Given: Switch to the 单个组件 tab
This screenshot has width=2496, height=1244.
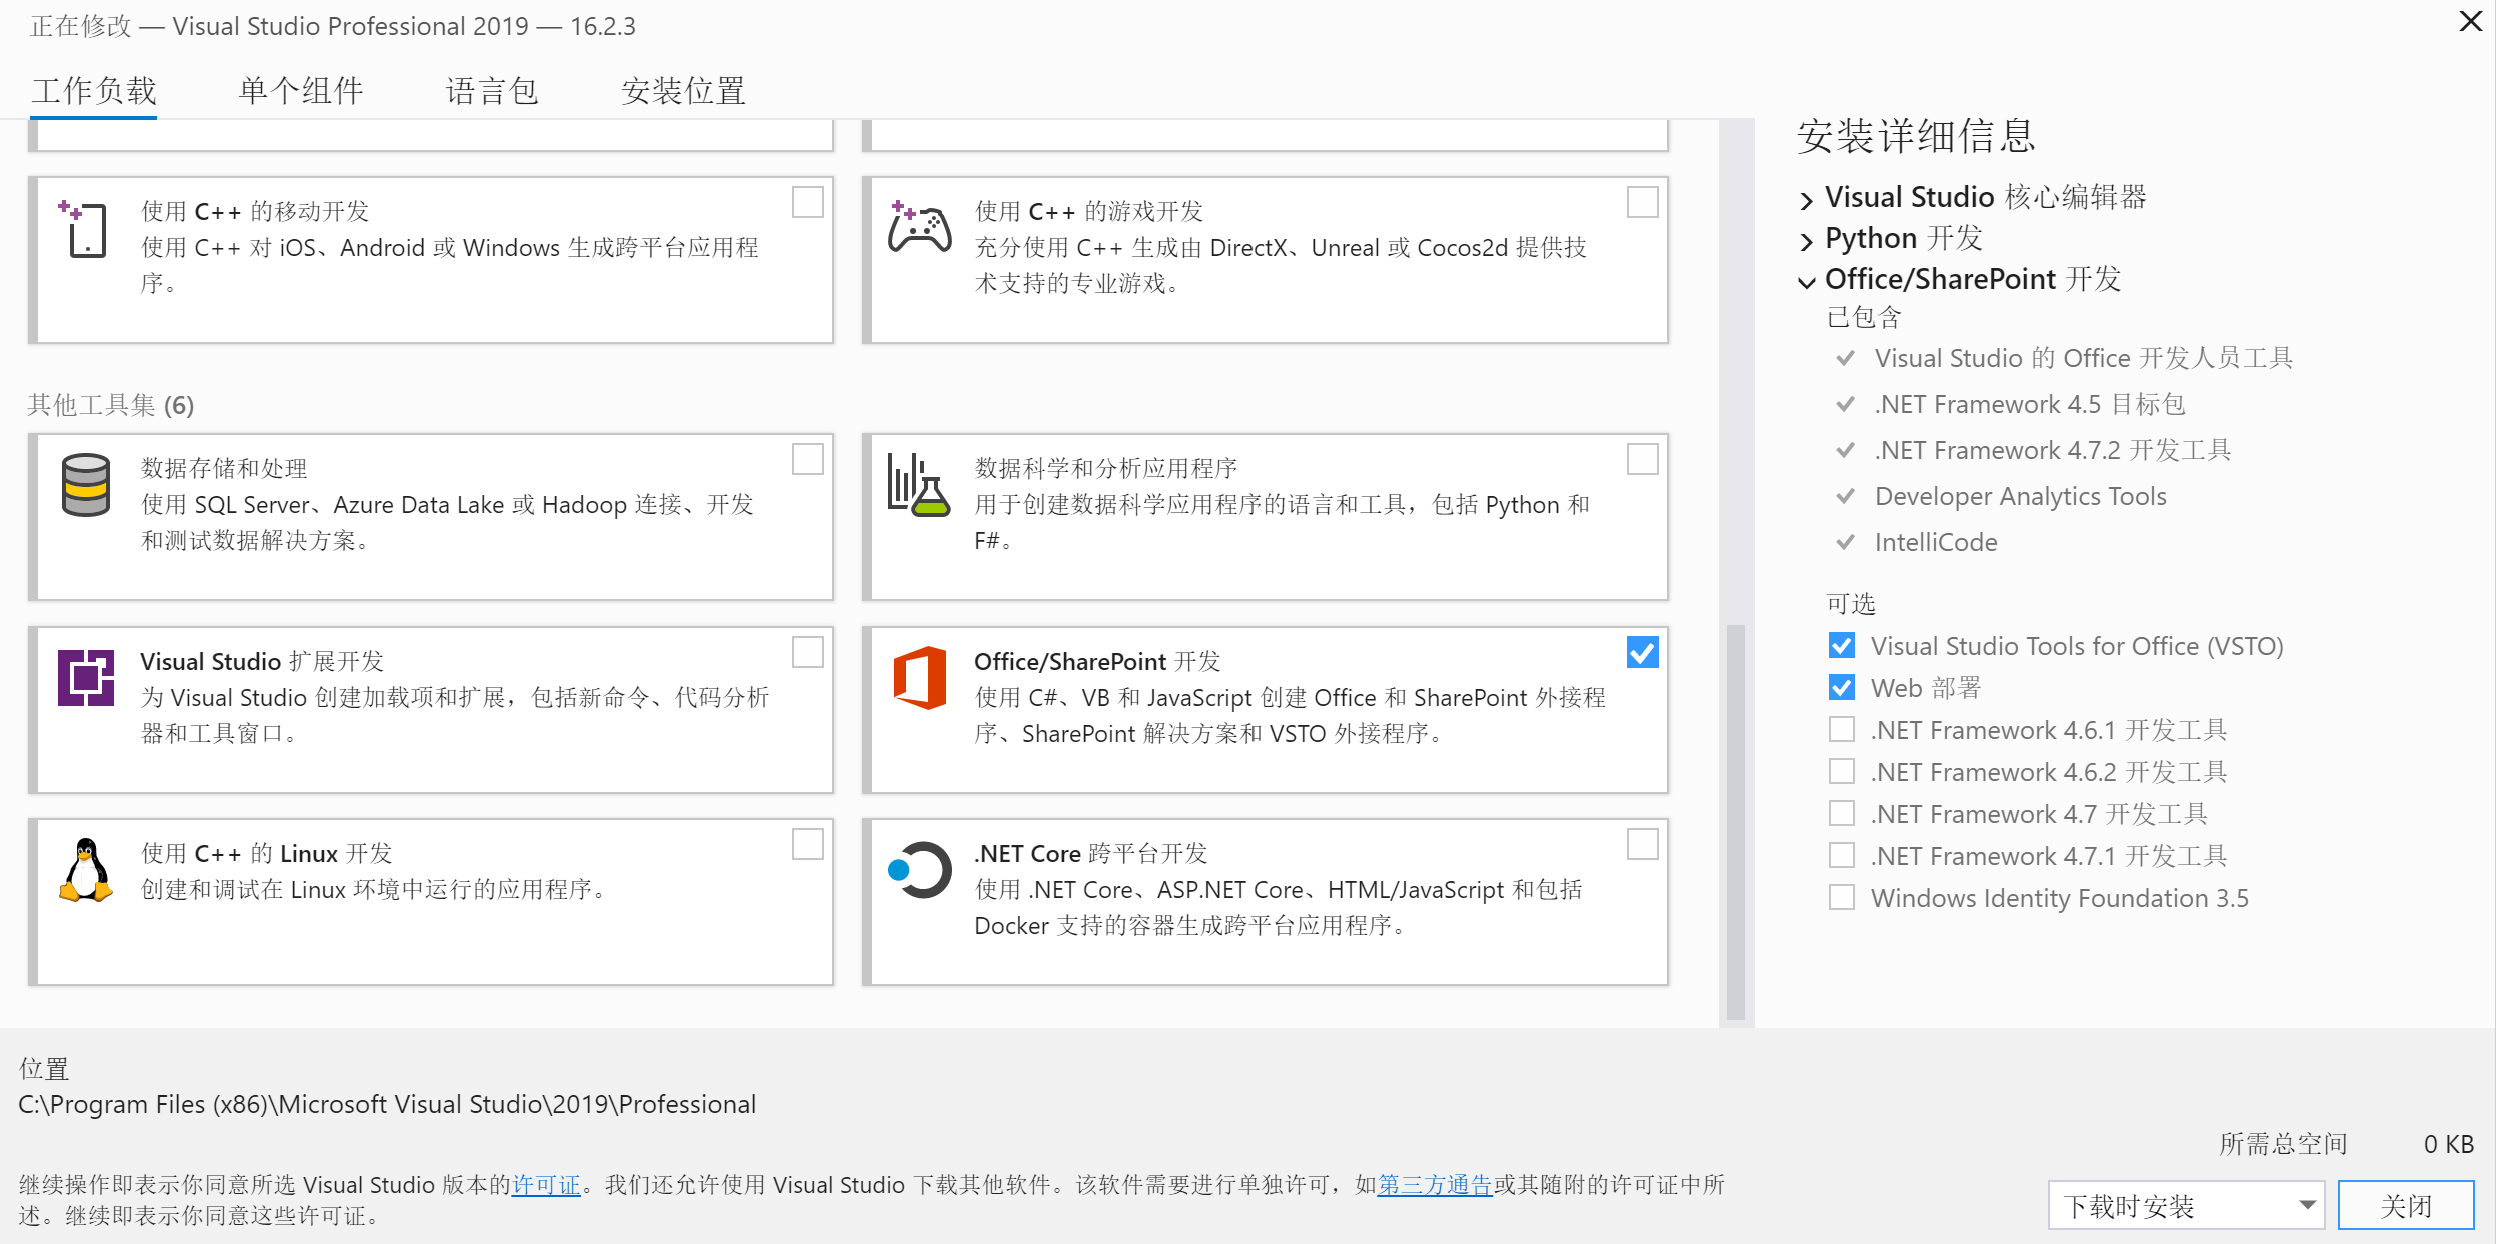Looking at the screenshot, I should tap(301, 91).
